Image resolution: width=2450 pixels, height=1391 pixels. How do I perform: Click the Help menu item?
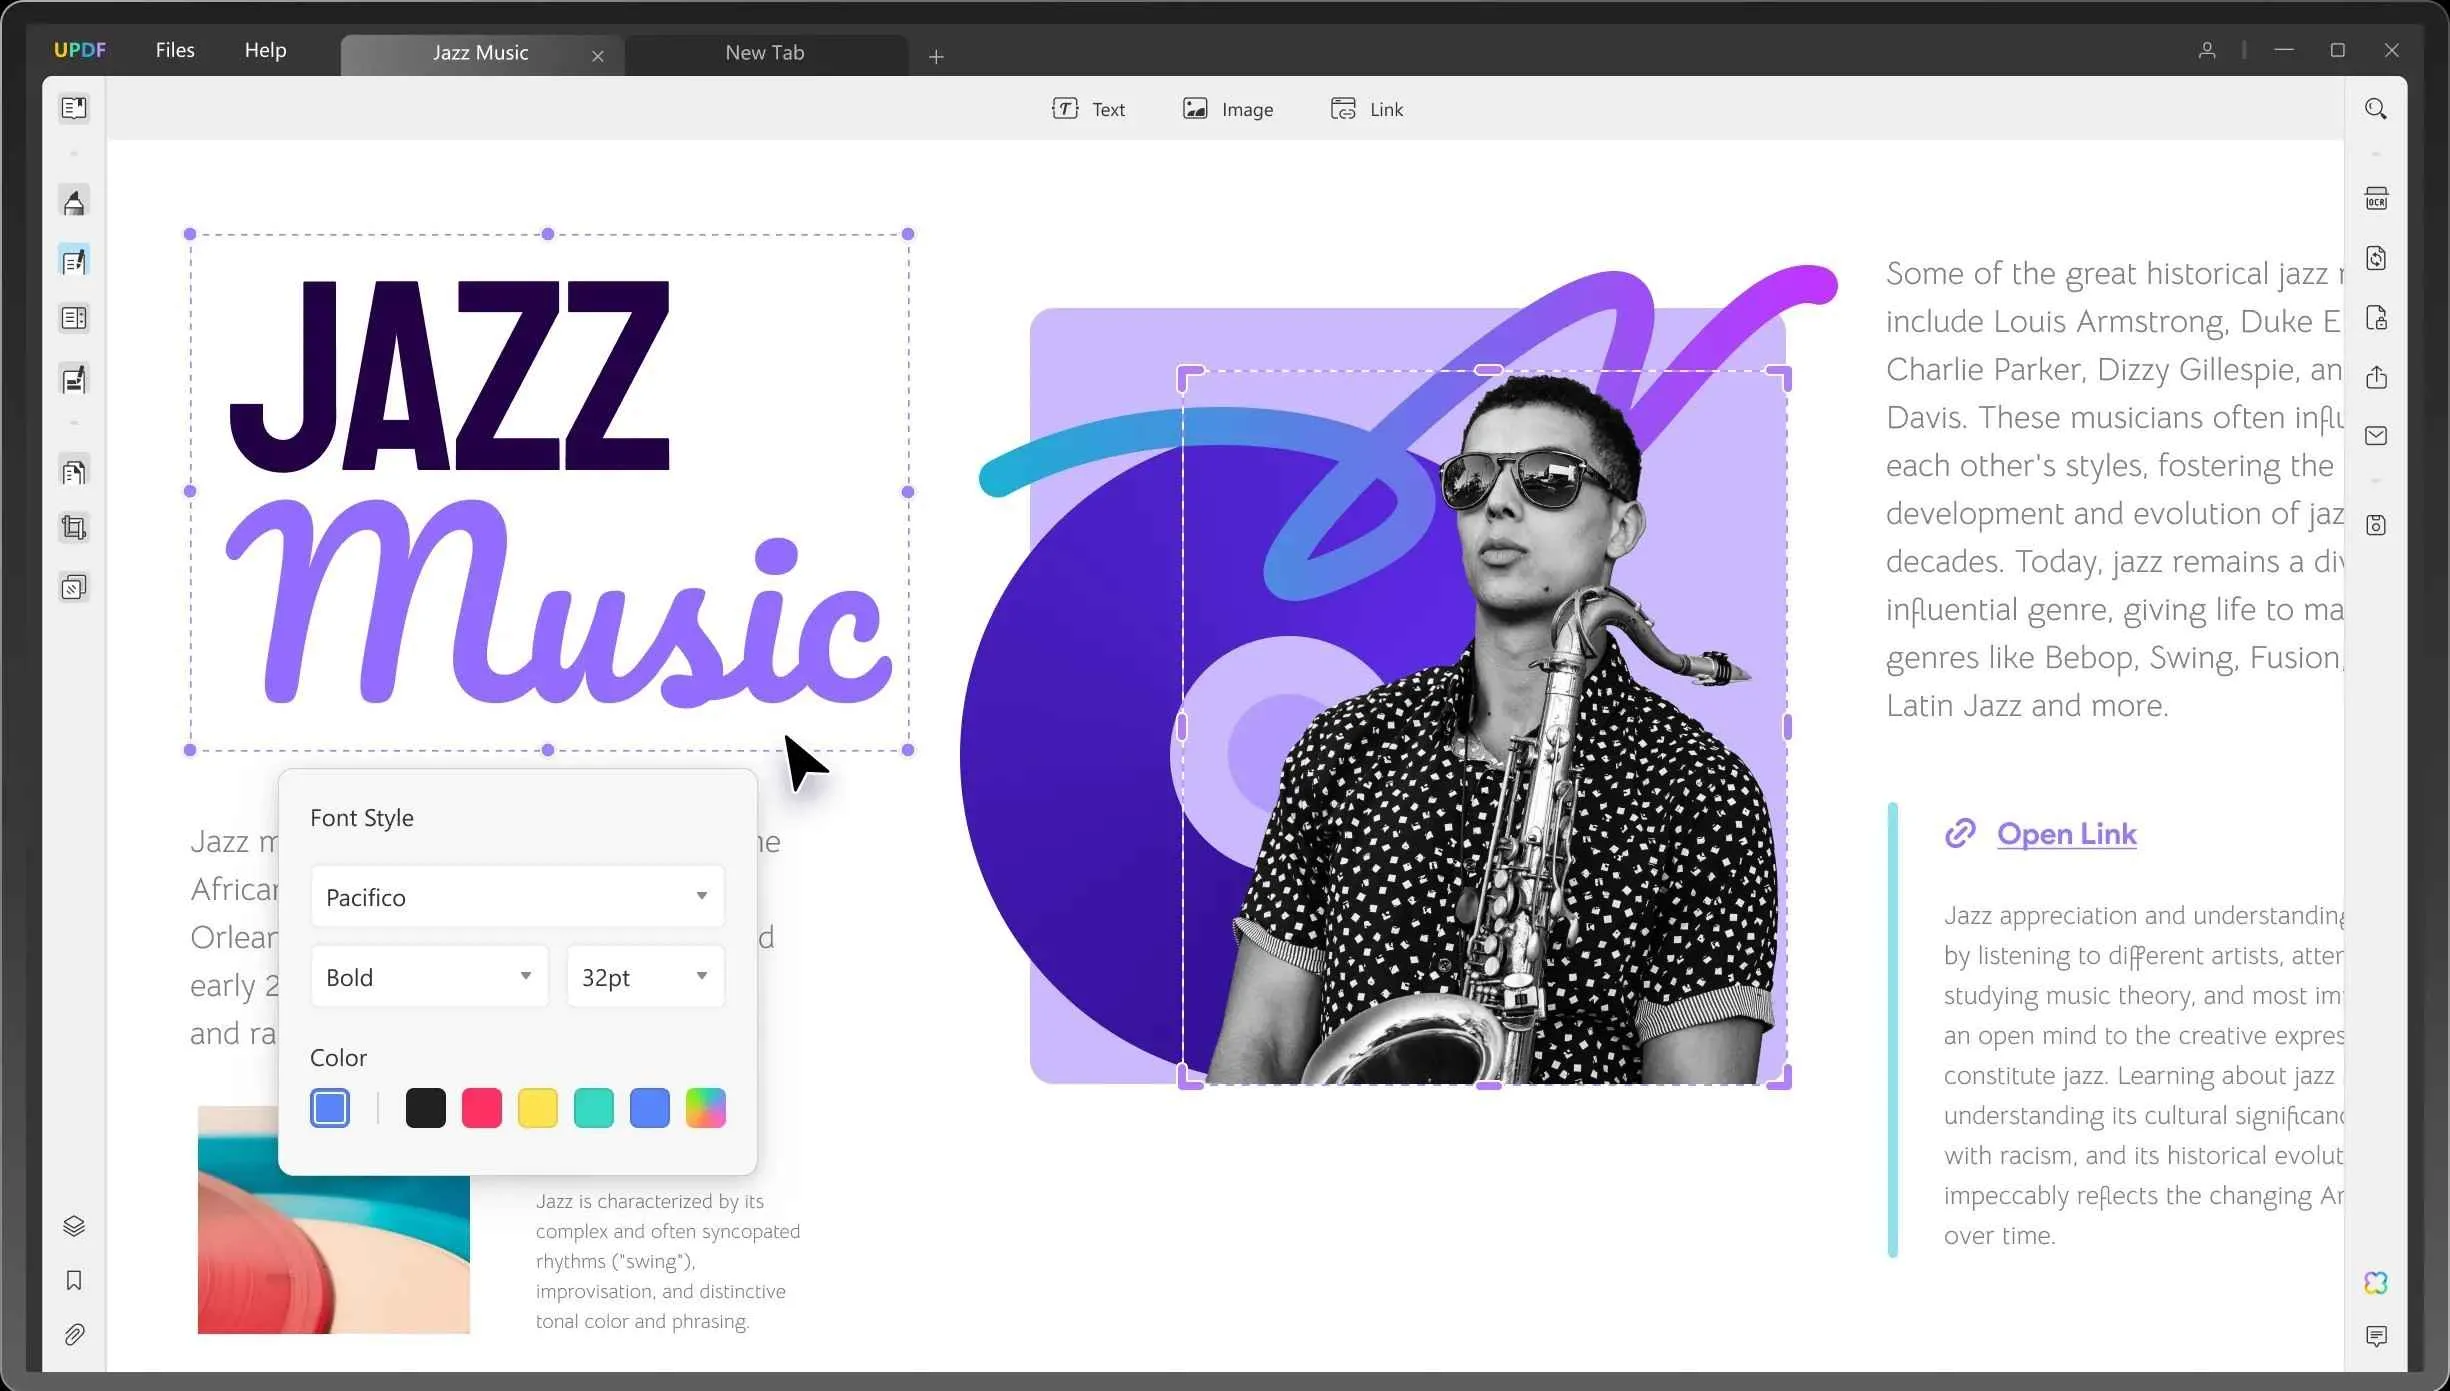coord(266,49)
